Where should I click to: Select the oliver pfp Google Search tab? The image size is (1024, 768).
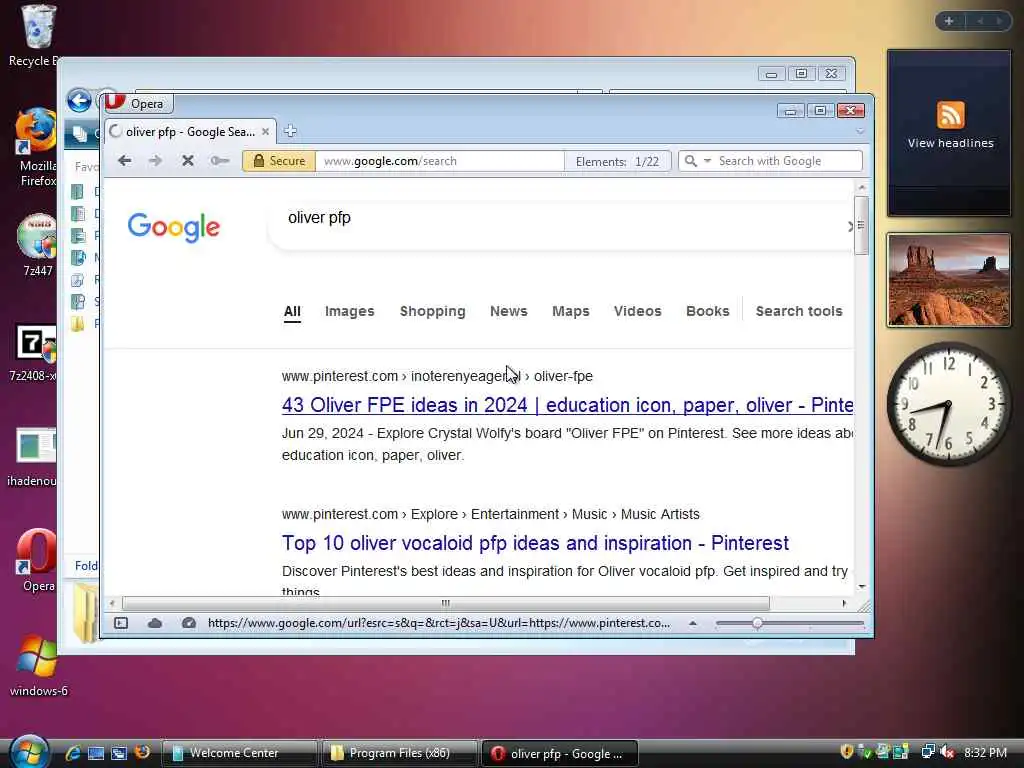pos(190,131)
